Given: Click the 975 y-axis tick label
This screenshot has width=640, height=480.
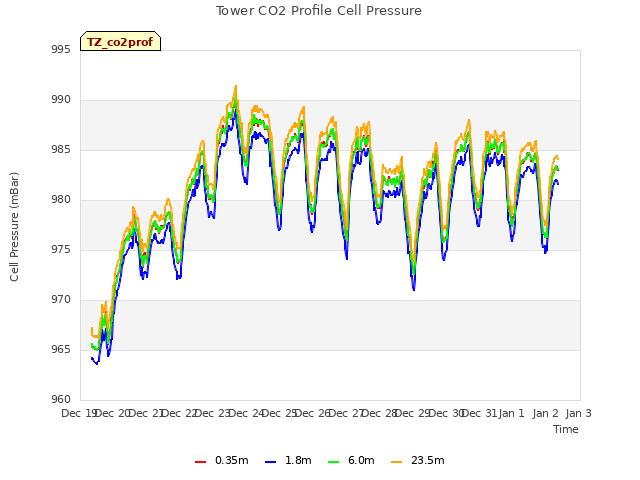Looking at the screenshot, I should click(61, 250).
